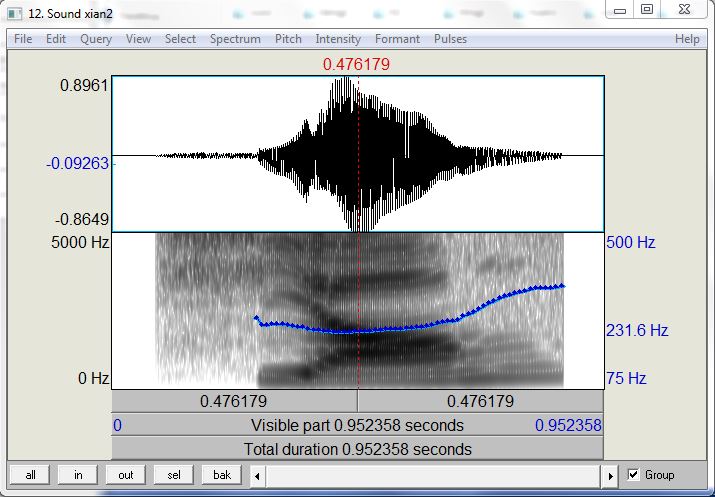Click the Praat window icon in title bar
This screenshot has height=497, width=715.
(x=15, y=14)
